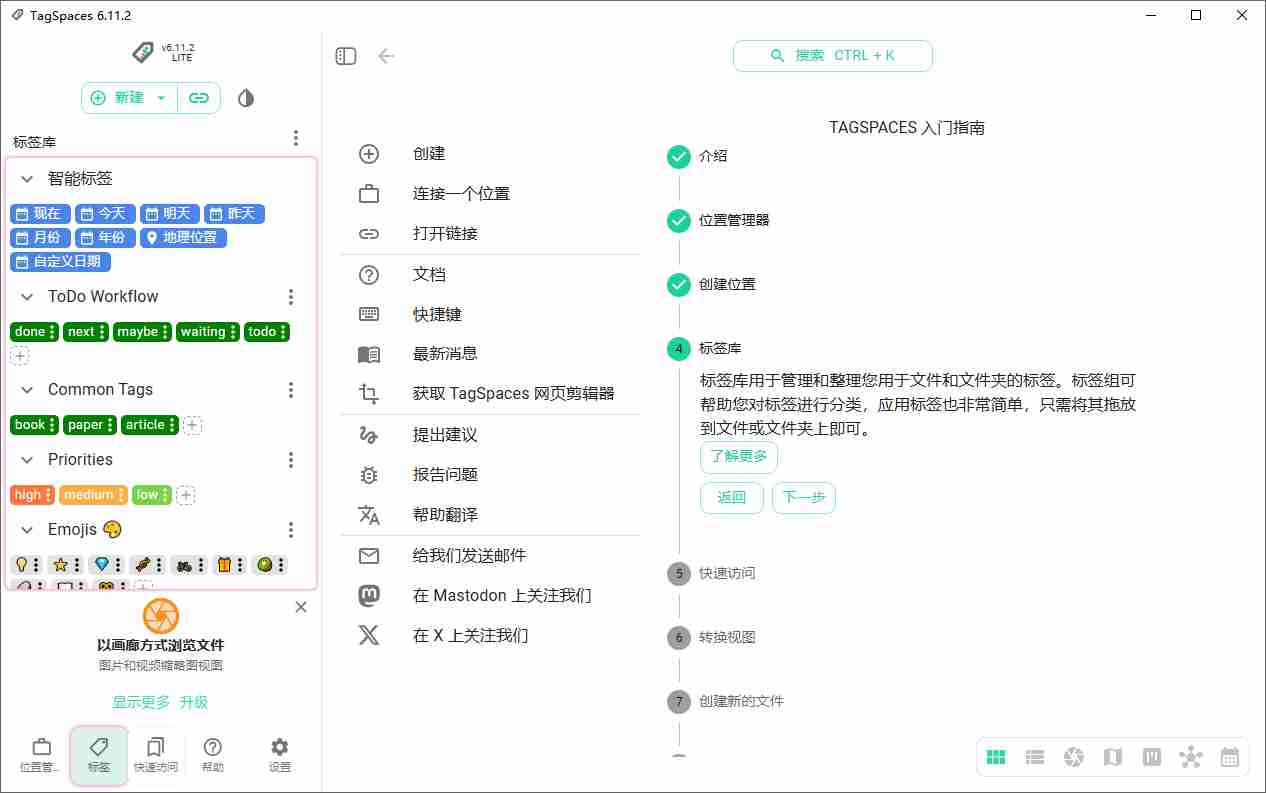Collapse the ToDo Workflow group

(x=25, y=296)
